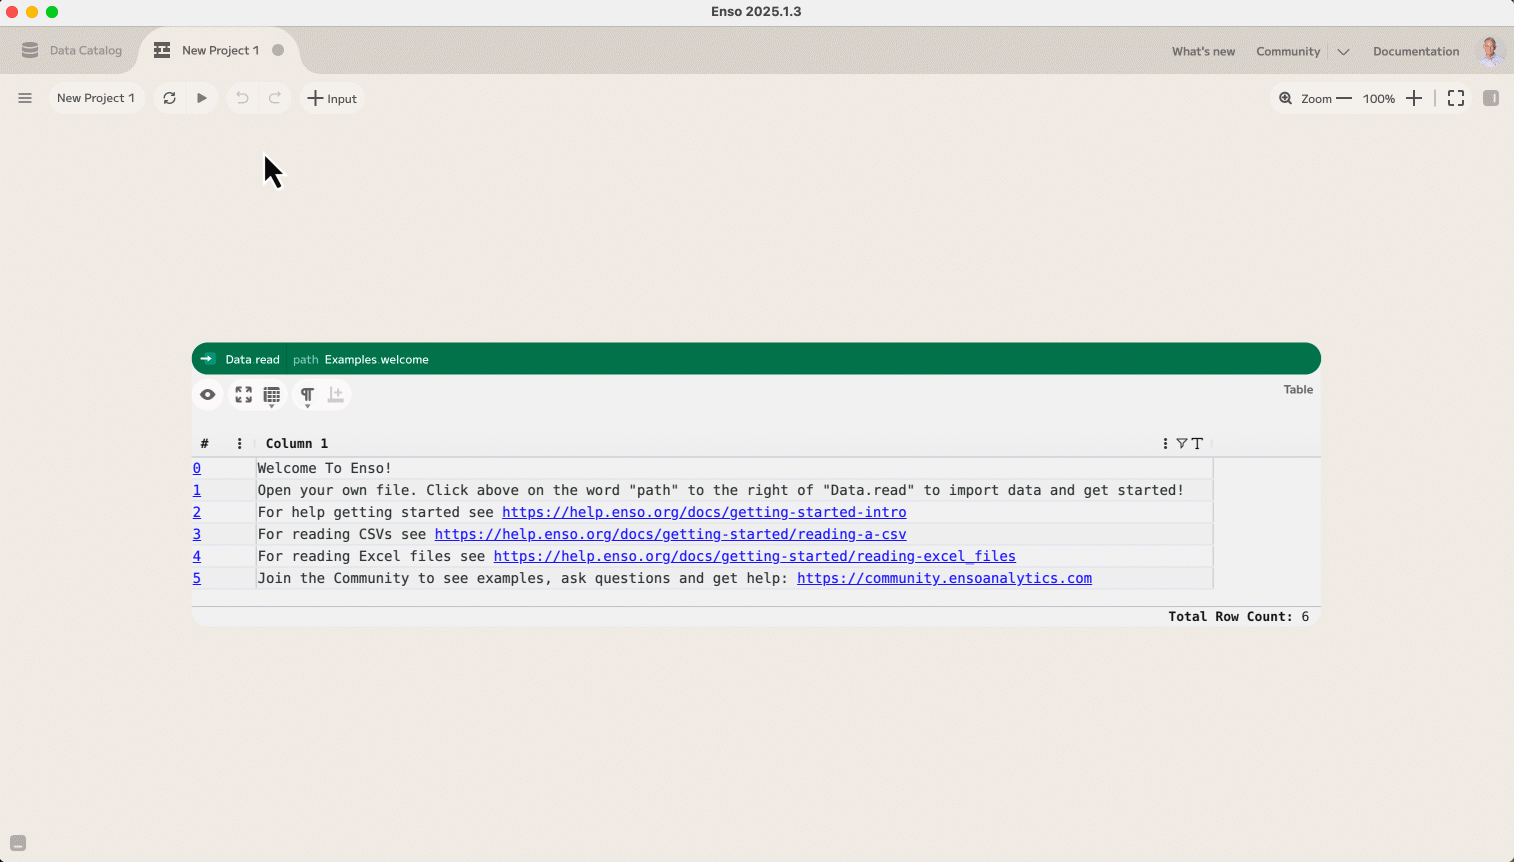Click the magnifier zoom icon

click(x=1286, y=98)
